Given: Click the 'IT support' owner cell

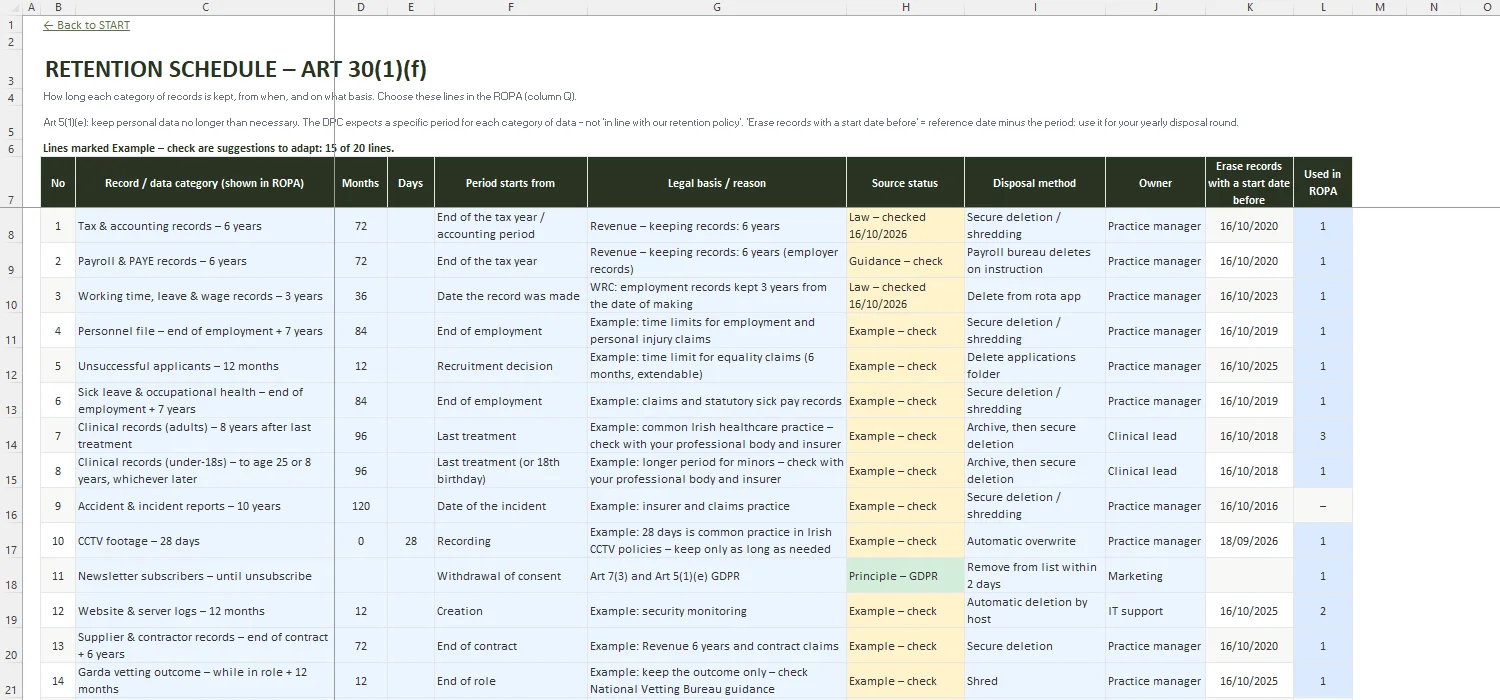Looking at the screenshot, I should [x=1155, y=611].
